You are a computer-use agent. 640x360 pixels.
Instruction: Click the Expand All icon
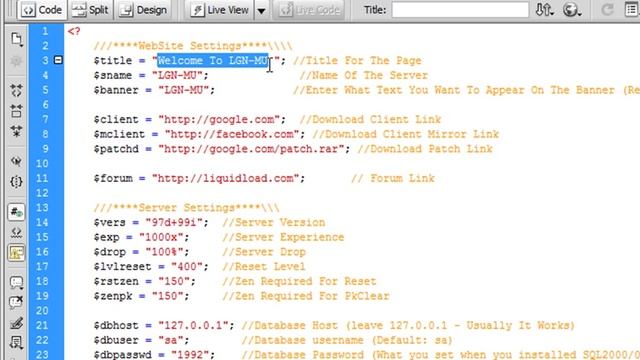[x=16, y=131]
